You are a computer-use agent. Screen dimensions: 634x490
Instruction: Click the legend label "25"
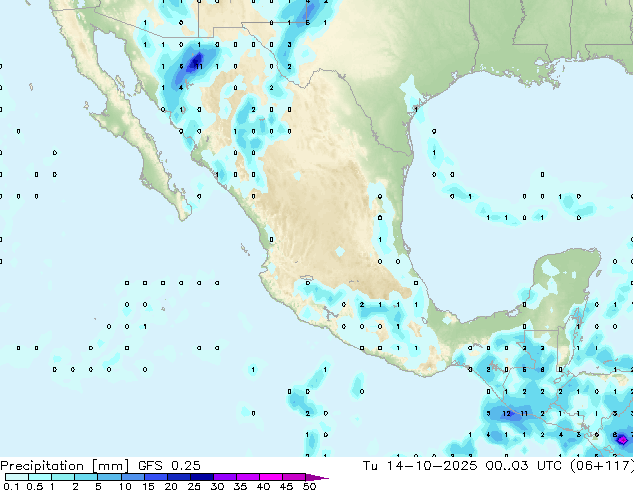point(194,486)
